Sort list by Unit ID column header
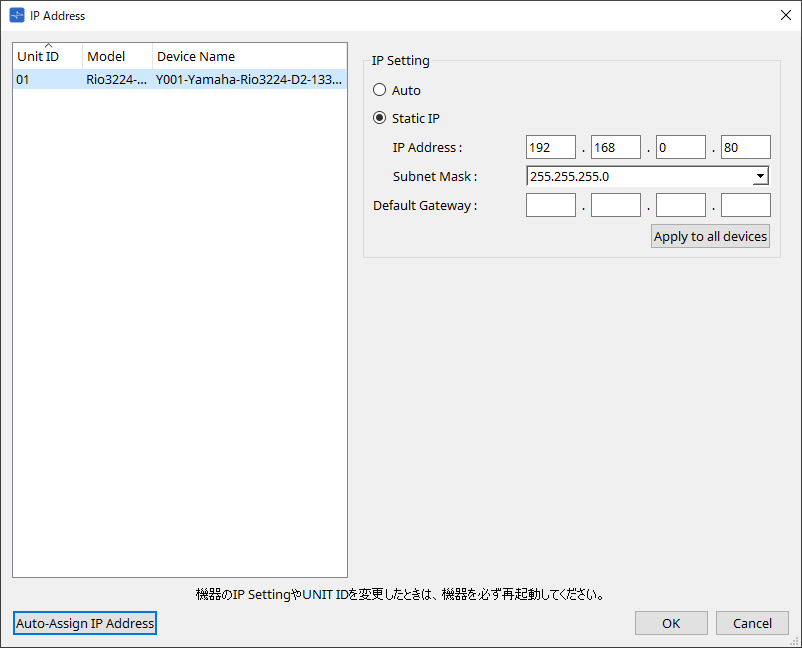The image size is (802, 648). click(x=47, y=57)
